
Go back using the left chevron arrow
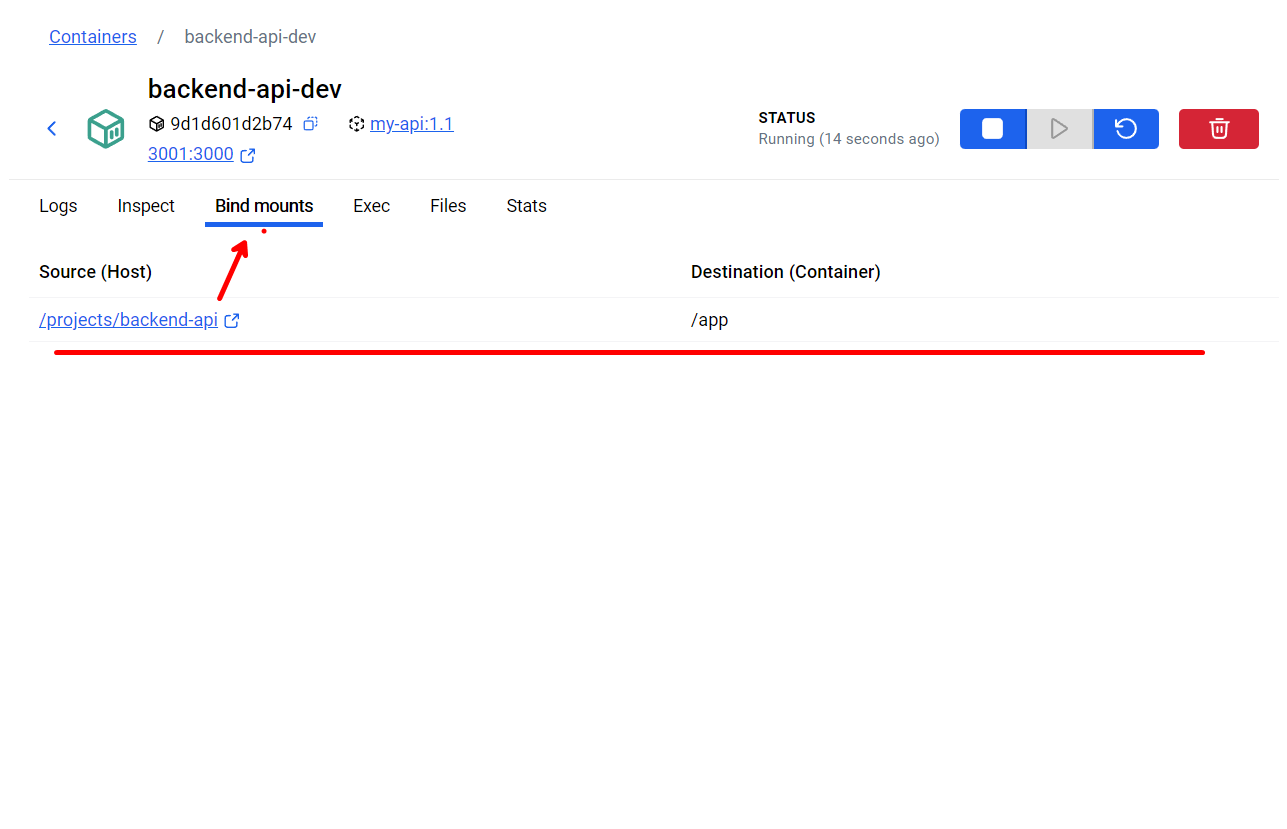pos(52,129)
